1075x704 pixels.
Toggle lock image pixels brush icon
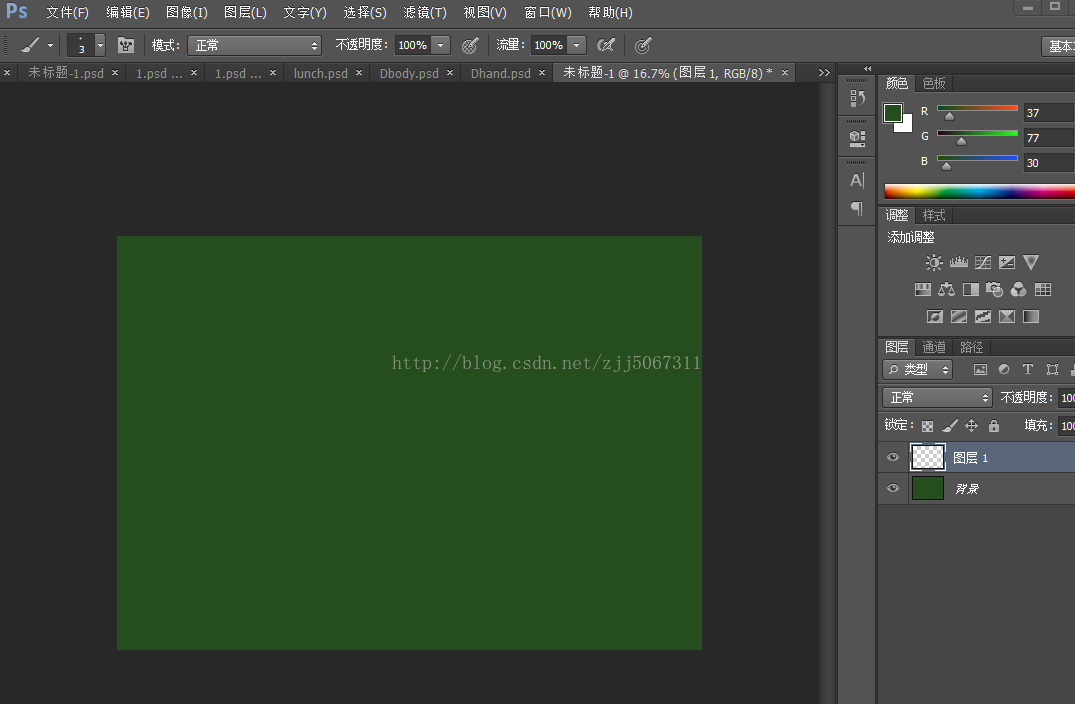[x=950, y=426]
